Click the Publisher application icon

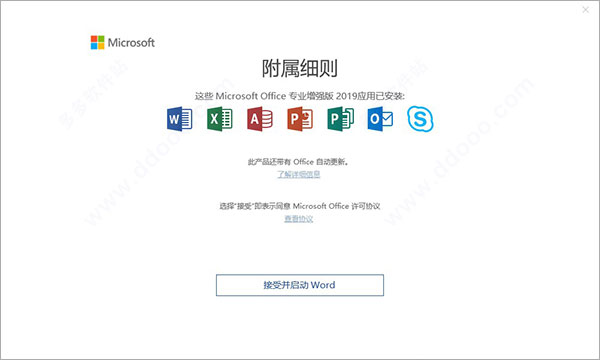[340, 119]
